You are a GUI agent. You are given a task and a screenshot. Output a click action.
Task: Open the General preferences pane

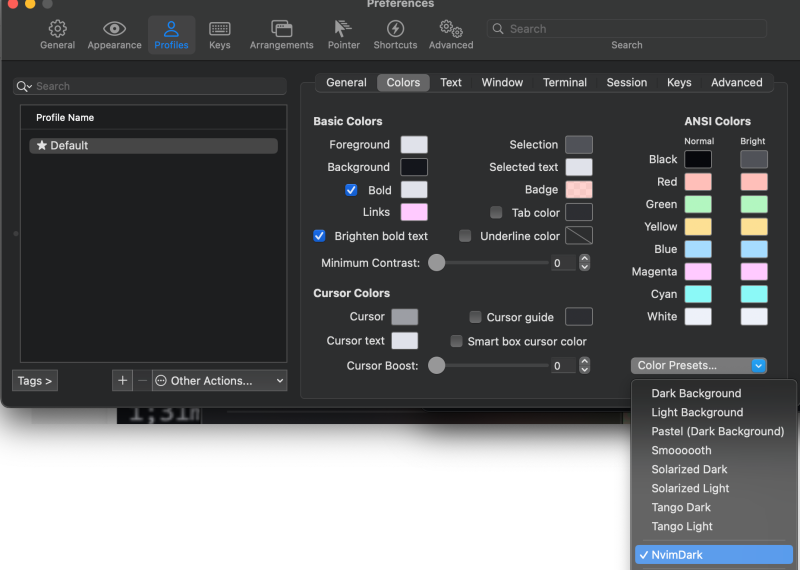(x=57, y=35)
